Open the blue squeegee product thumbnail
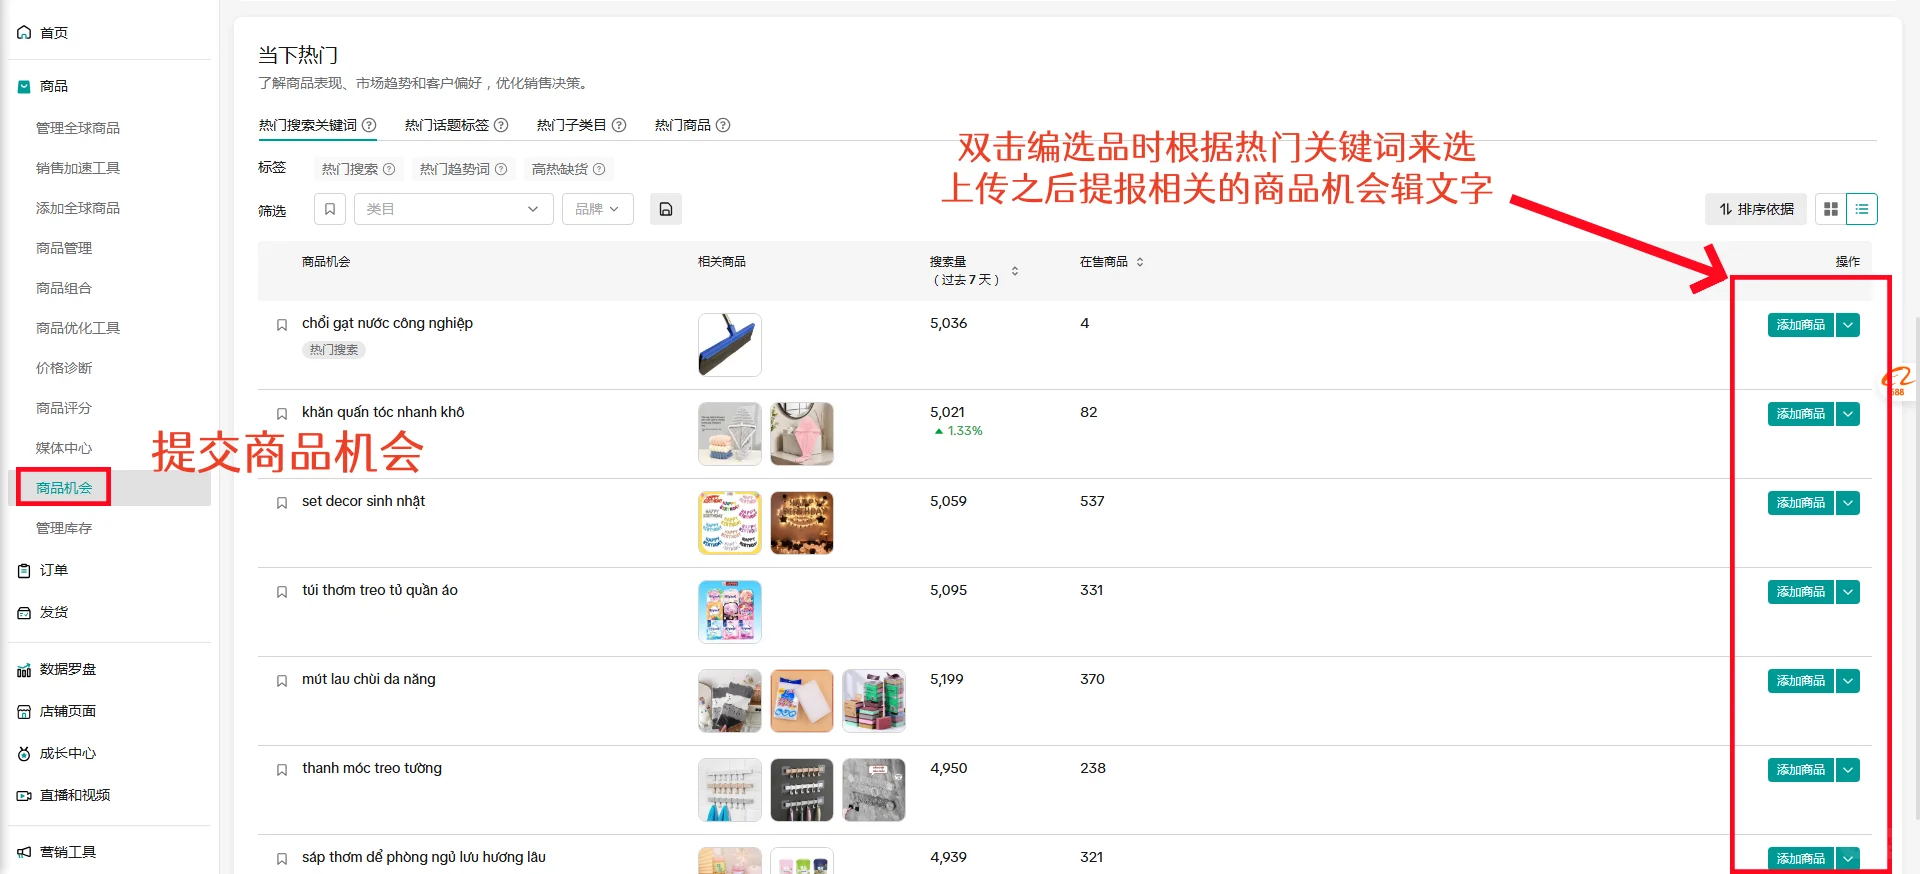1920x874 pixels. [729, 345]
